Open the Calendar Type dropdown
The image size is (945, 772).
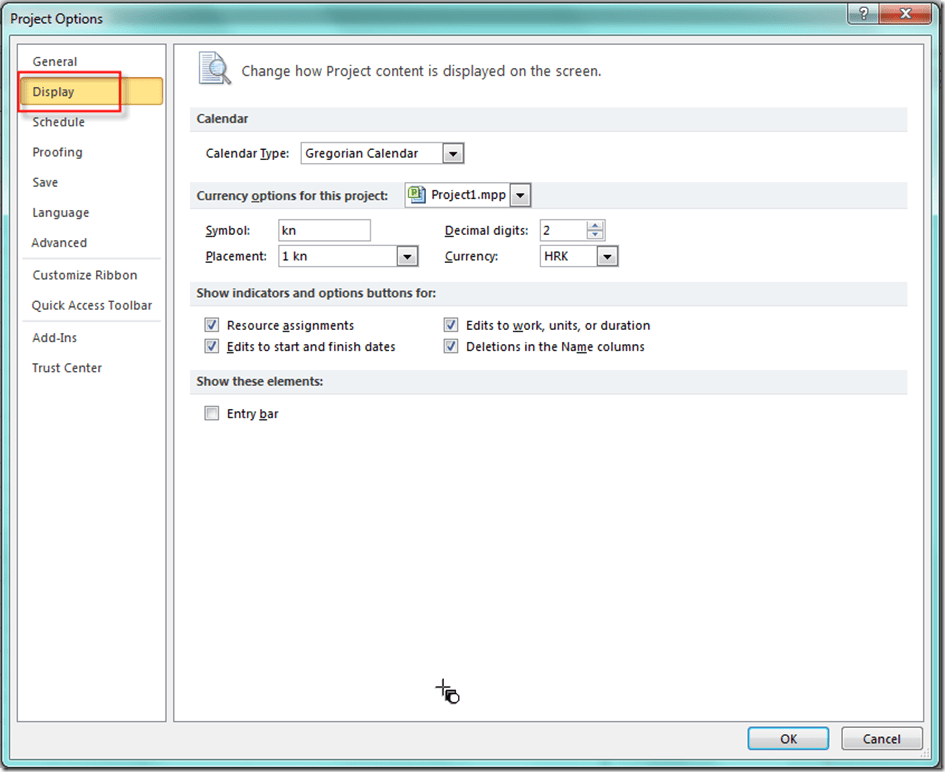tap(453, 154)
